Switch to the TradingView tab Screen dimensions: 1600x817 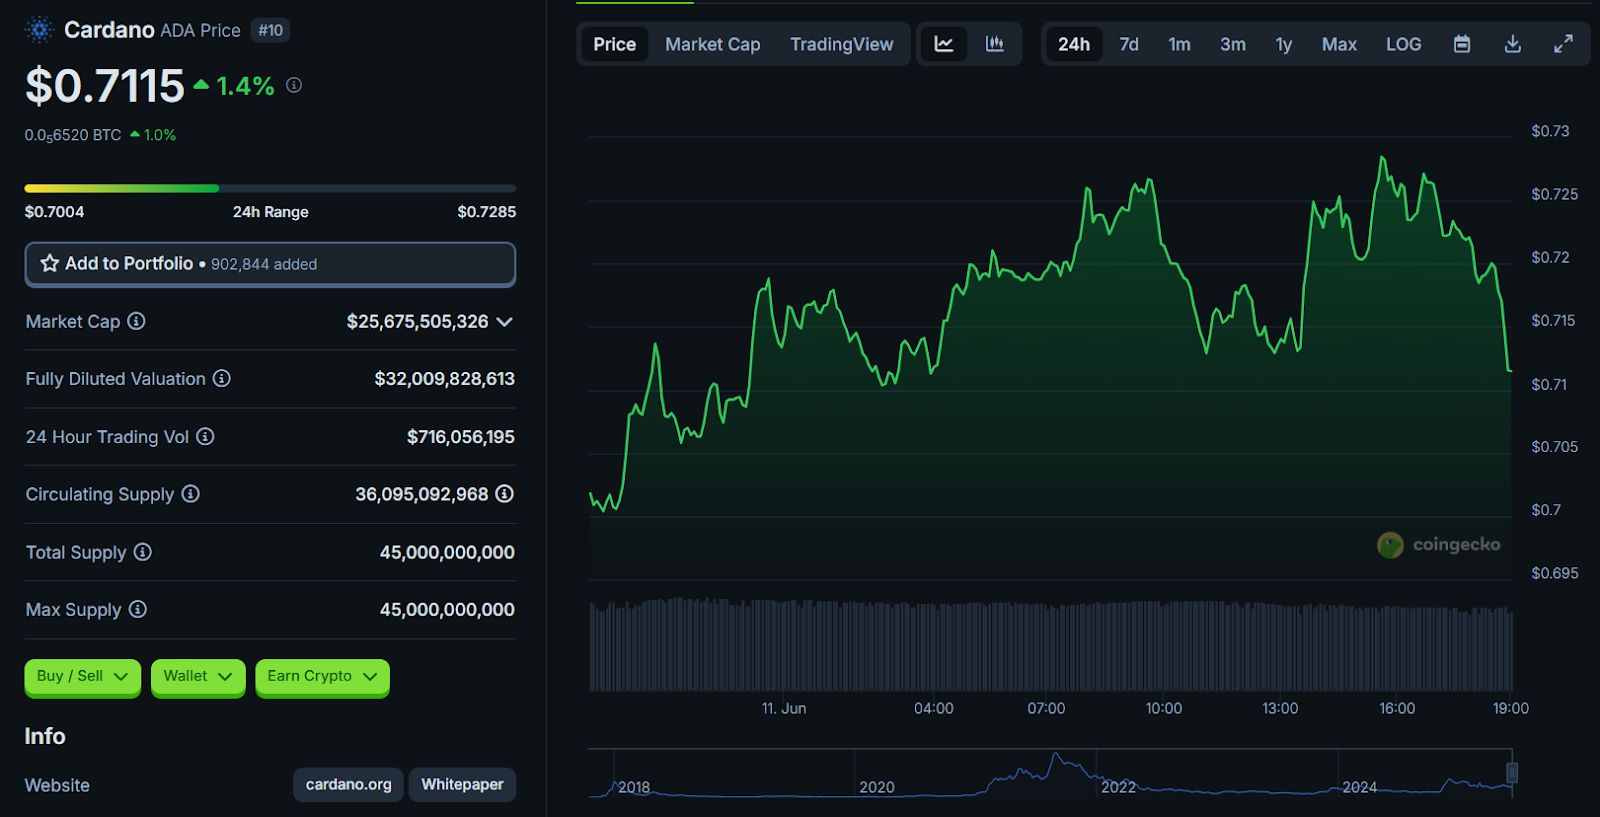(x=841, y=44)
